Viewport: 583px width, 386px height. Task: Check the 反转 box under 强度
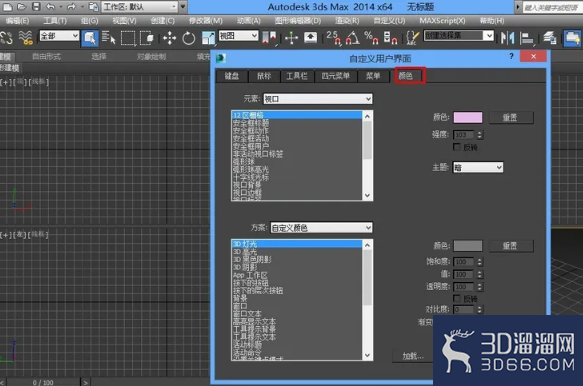[457, 147]
